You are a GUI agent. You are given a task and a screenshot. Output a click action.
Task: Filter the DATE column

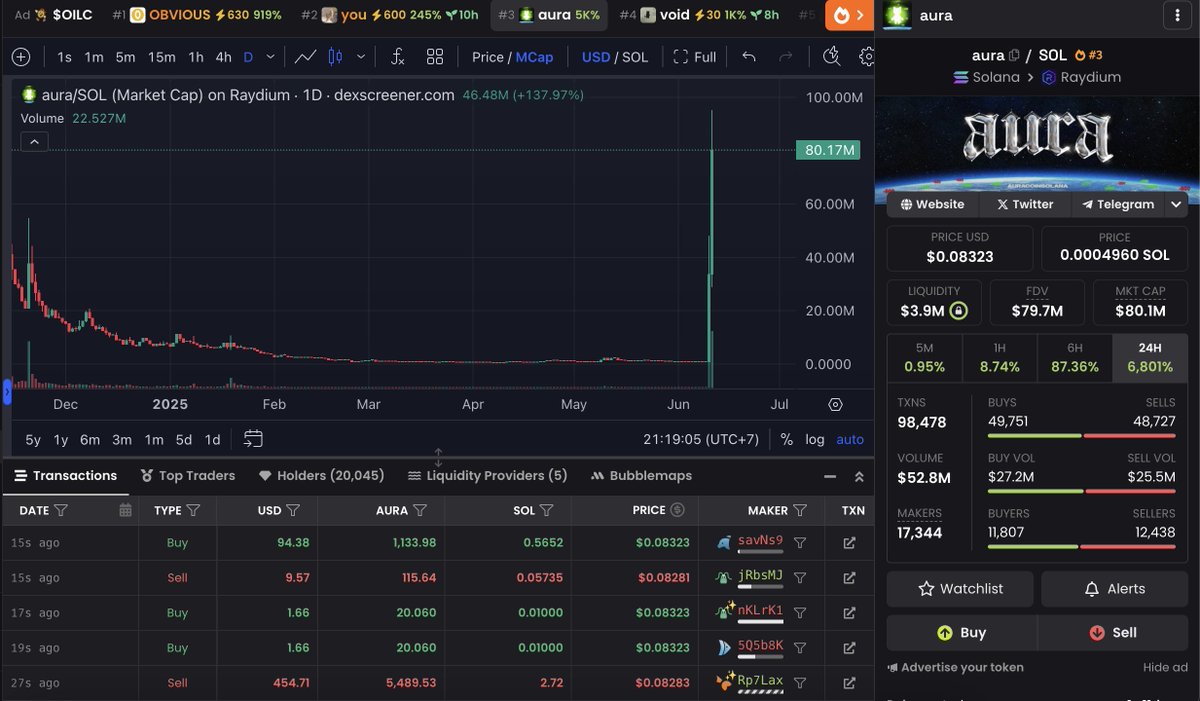(x=61, y=510)
